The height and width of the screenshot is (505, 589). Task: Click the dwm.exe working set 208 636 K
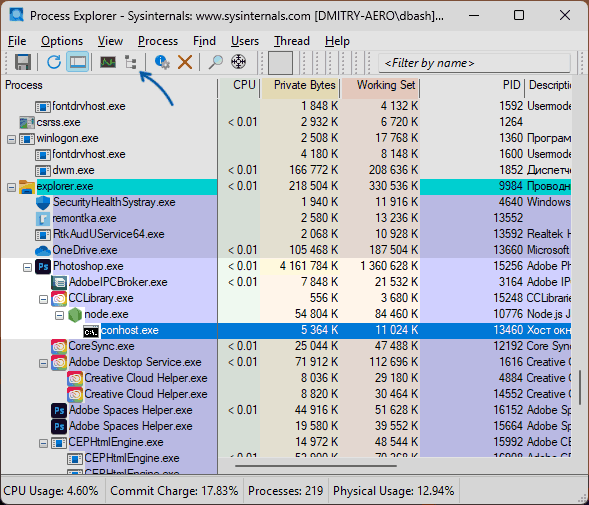point(393,170)
